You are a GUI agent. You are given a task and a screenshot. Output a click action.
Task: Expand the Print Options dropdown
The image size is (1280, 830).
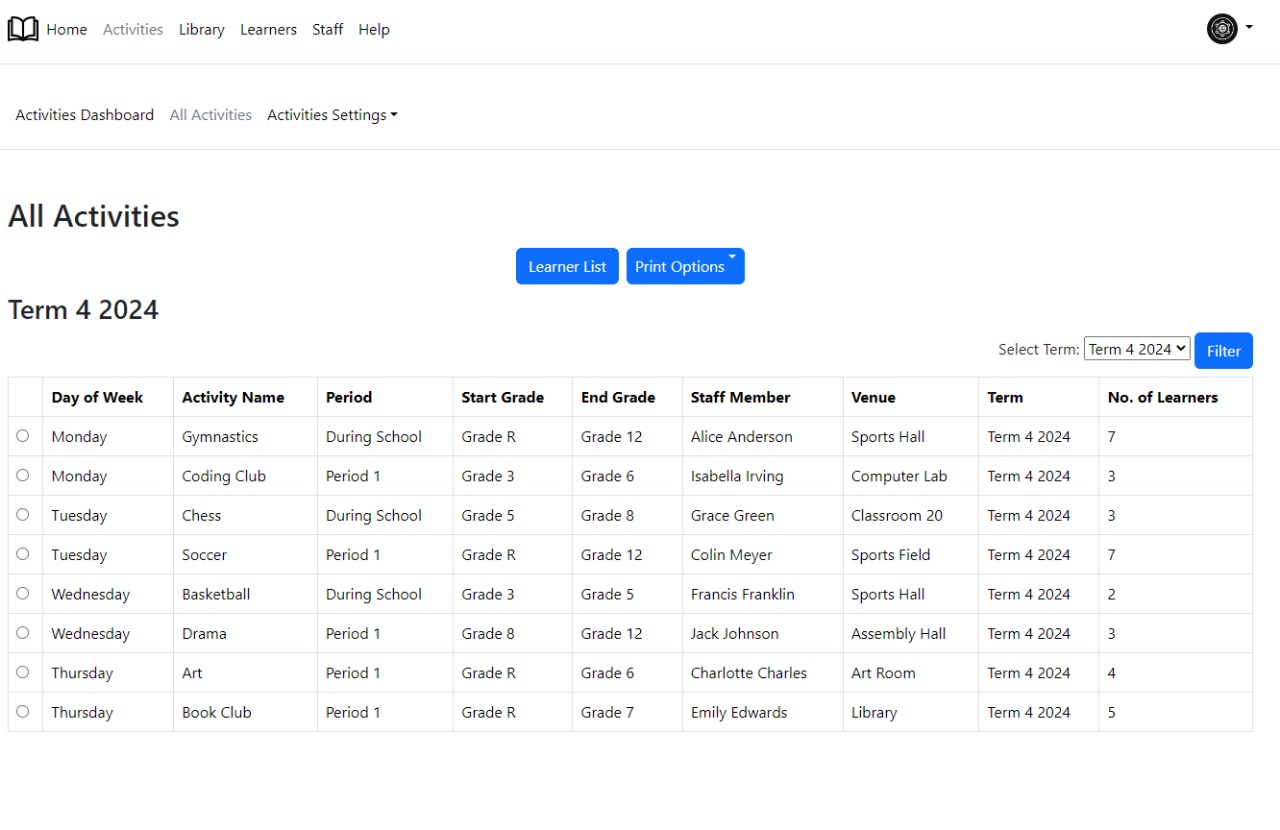click(685, 266)
